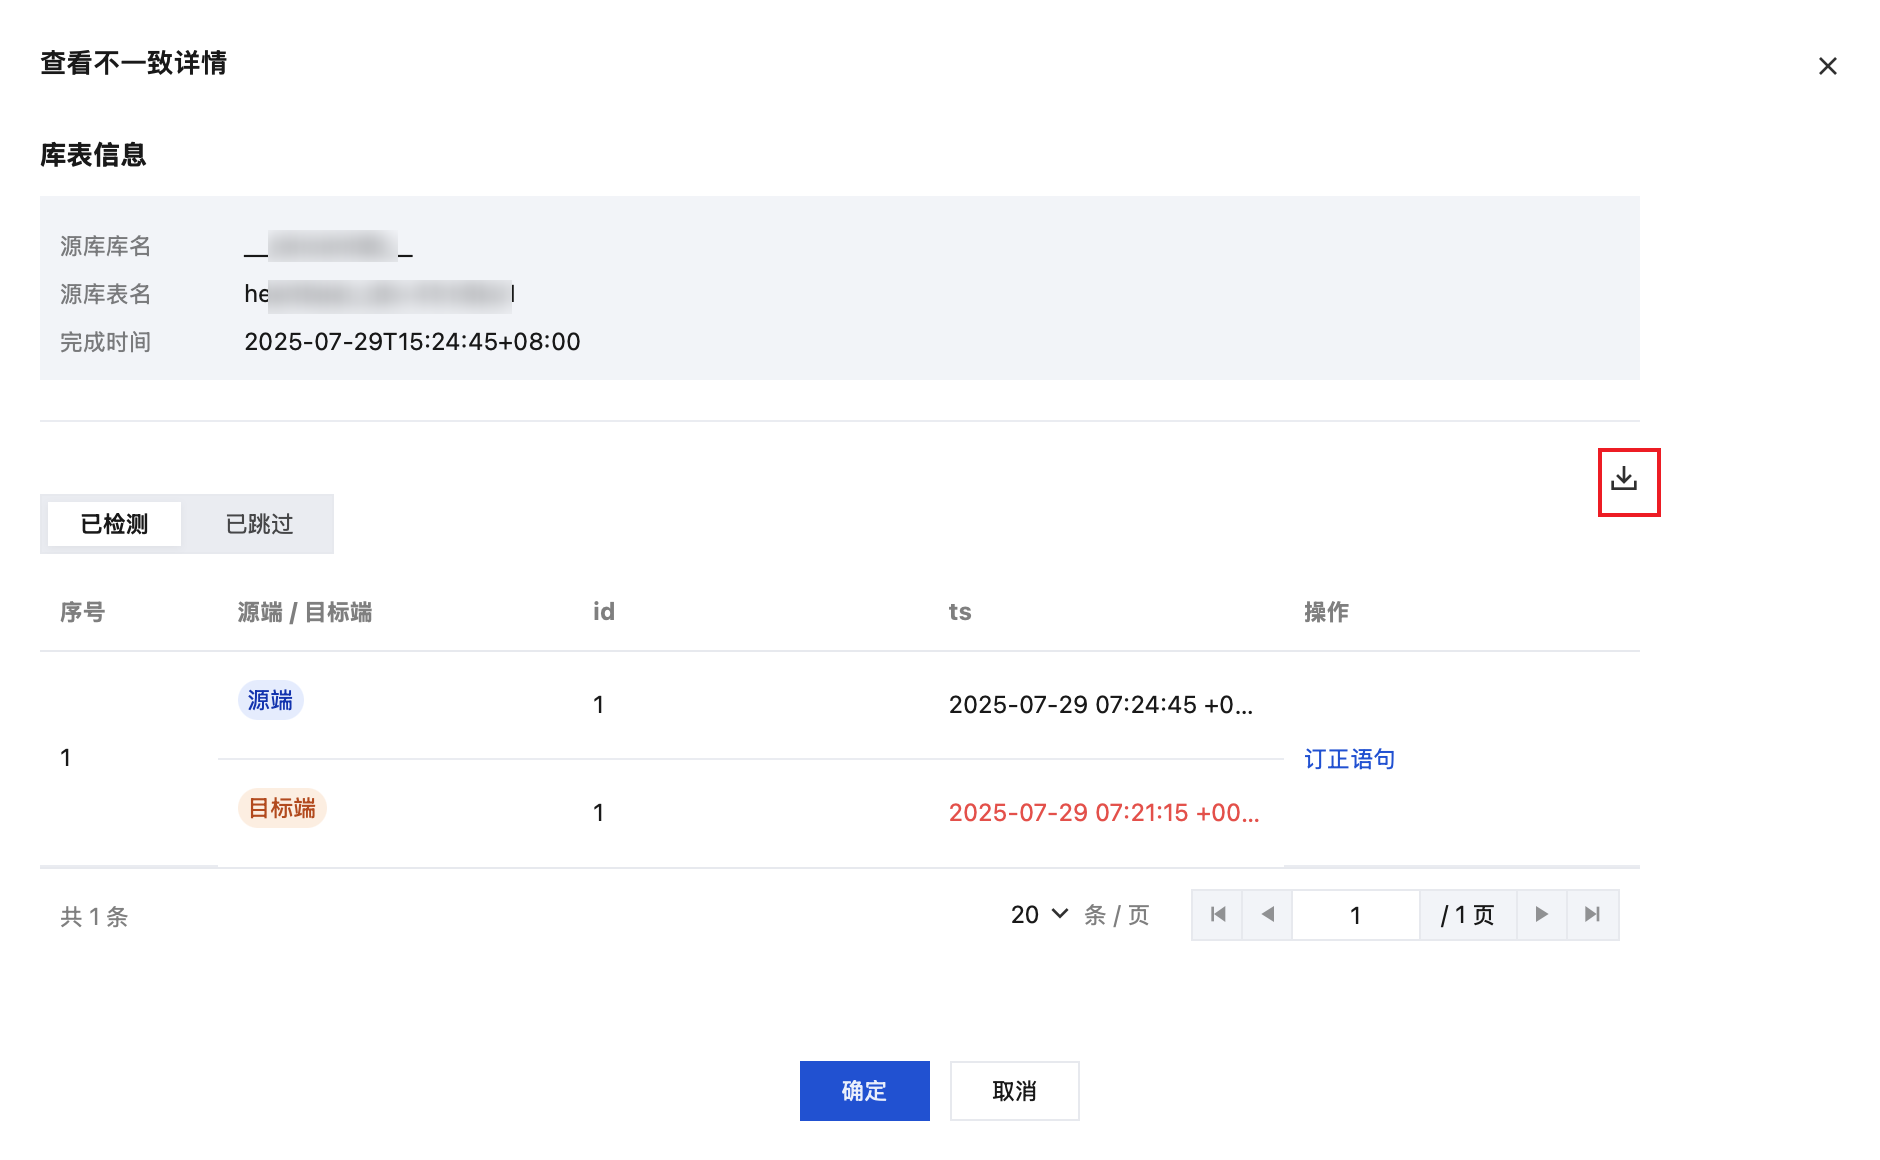Click the 订正语句 link
Image resolution: width=1880 pixels, height=1160 pixels.
(1349, 759)
